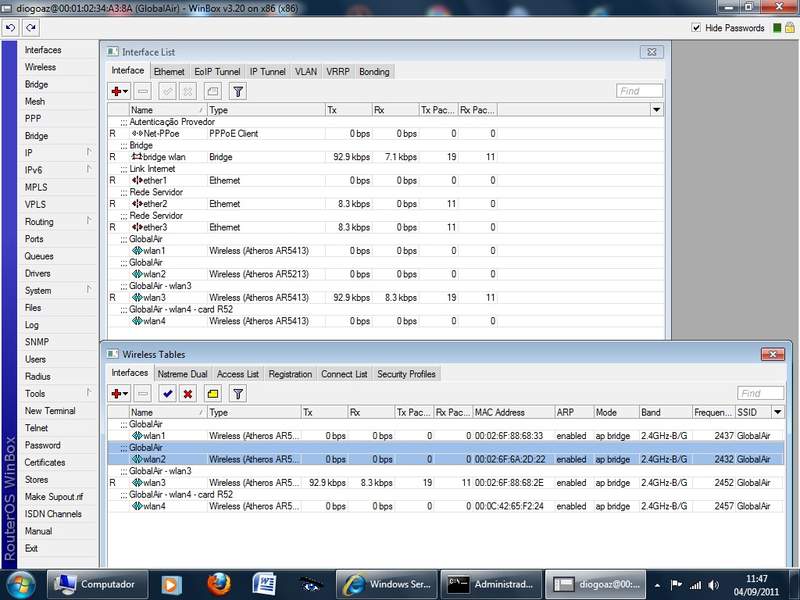Click the comment button in Interface List toolbar

pyautogui.click(x=213, y=91)
